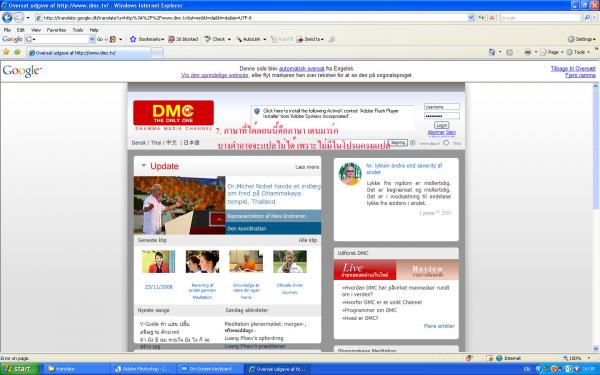
Task: Open the Google Toolbar Bookmarks star
Action: [133, 39]
